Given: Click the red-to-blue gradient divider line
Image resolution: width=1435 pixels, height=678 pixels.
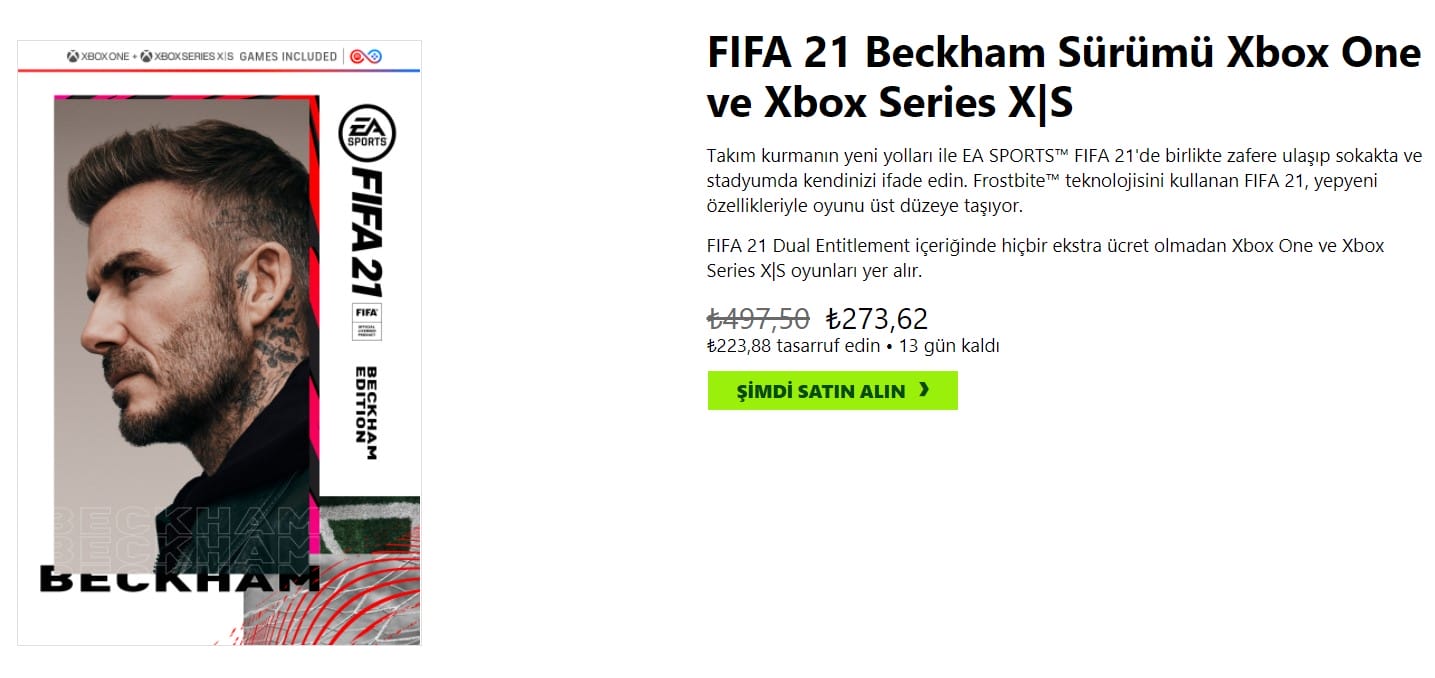Looking at the screenshot, I should tap(218, 71).
